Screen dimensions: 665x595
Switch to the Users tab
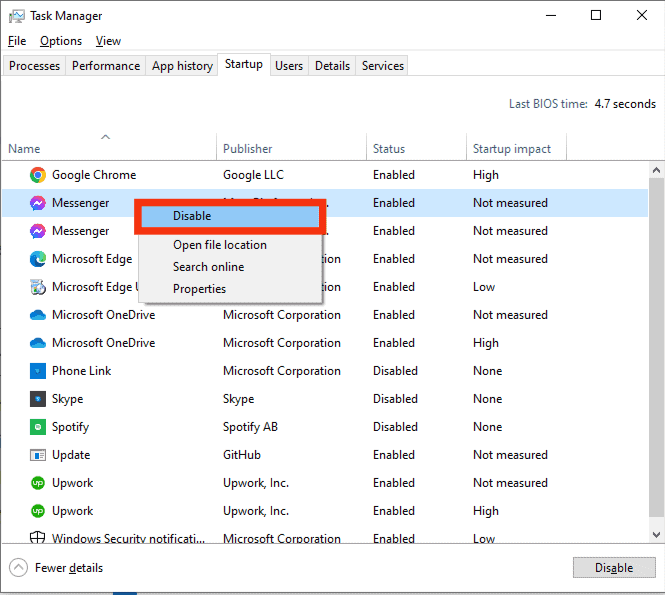289,66
